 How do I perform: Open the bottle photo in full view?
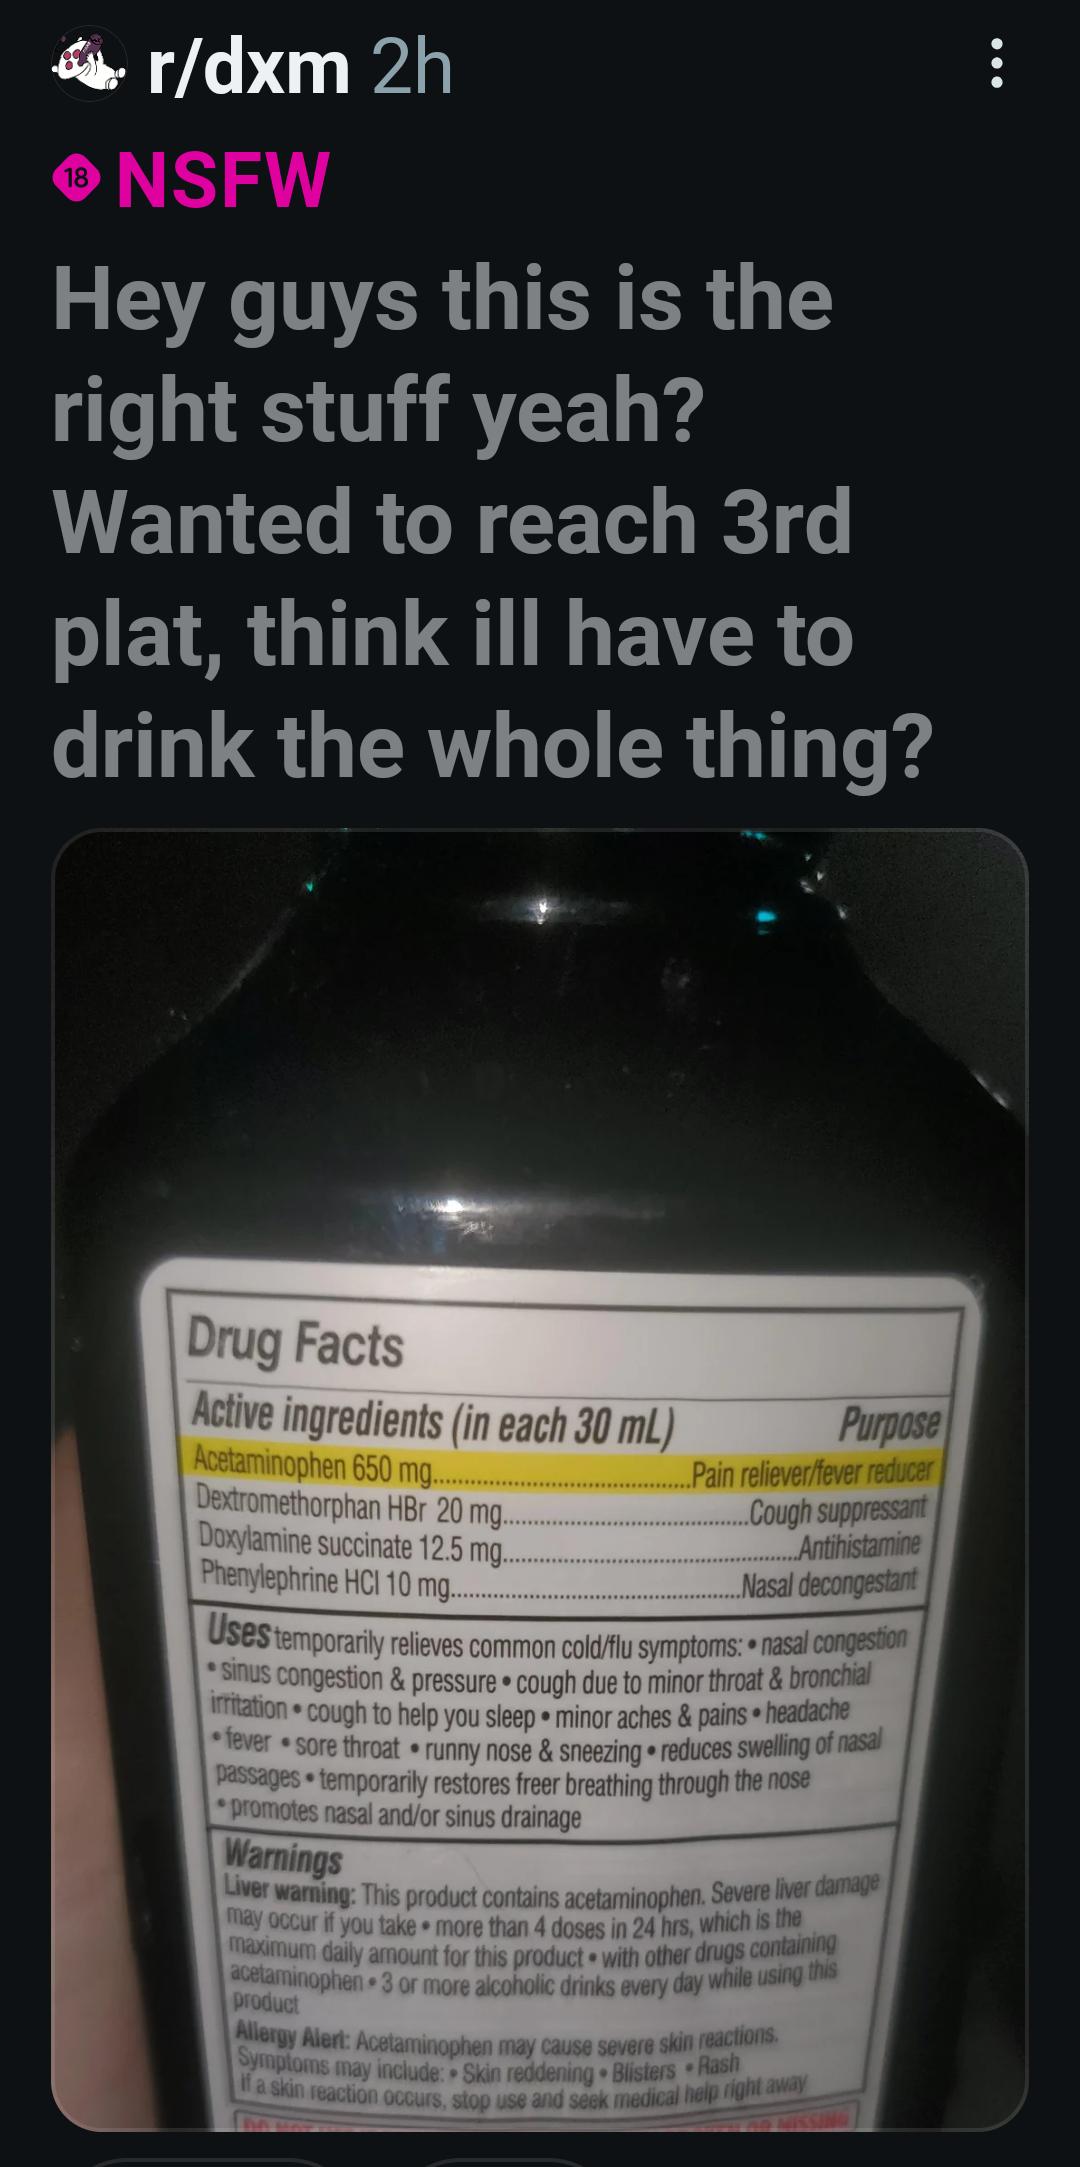coord(540,1479)
